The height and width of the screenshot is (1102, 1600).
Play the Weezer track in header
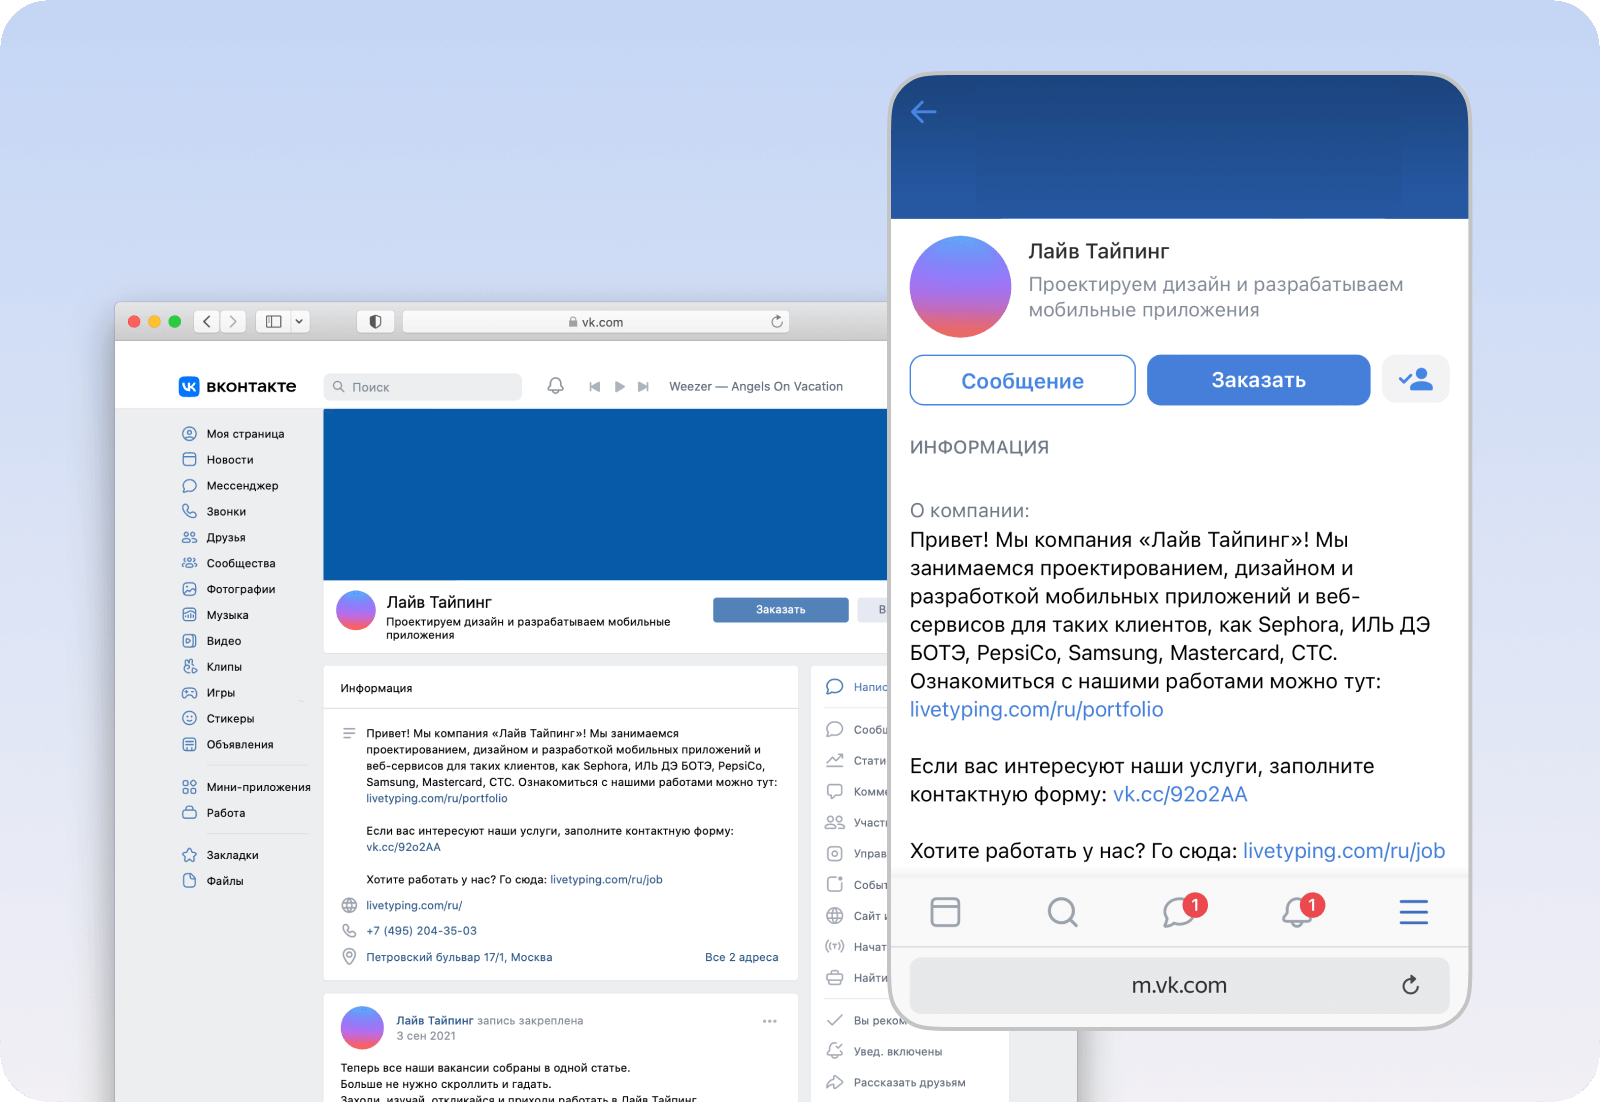pyautogui.click(x=620, y=386)
